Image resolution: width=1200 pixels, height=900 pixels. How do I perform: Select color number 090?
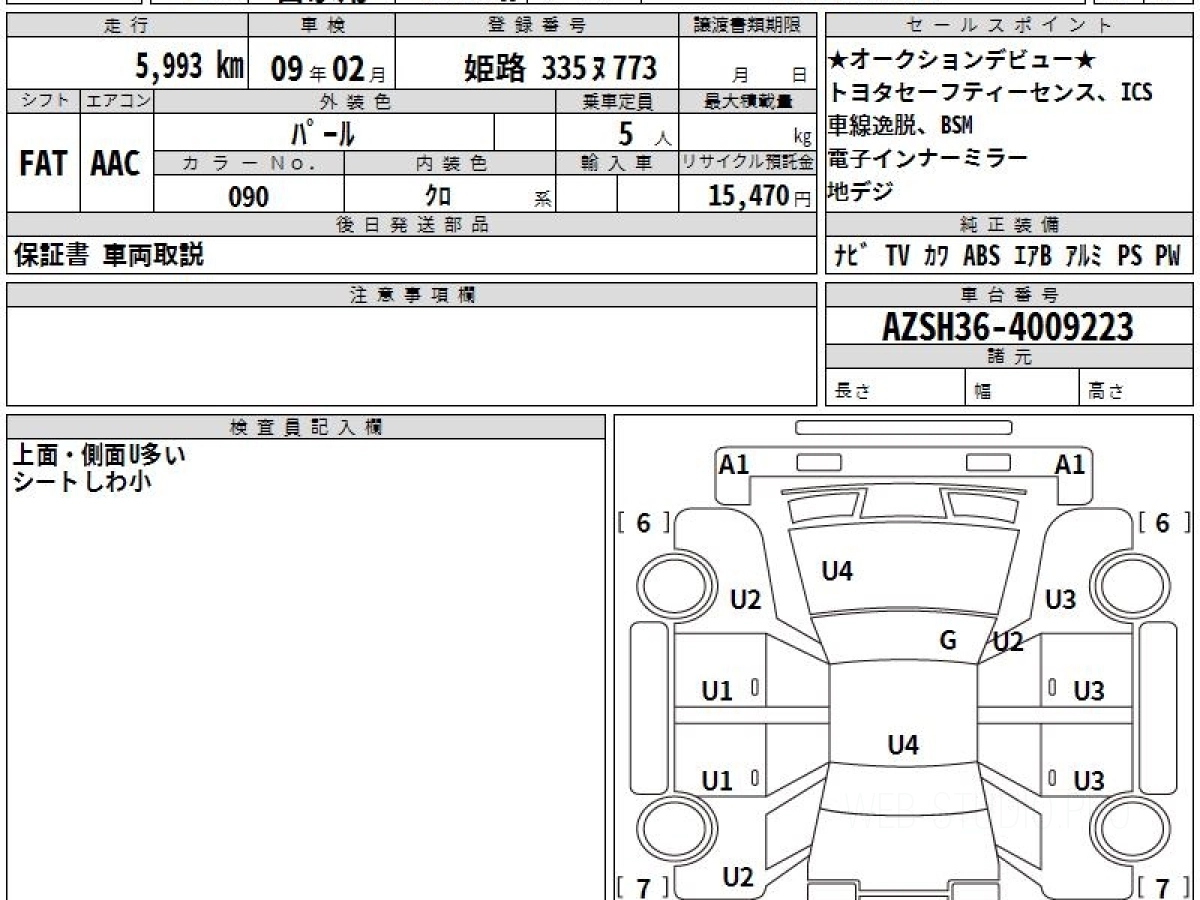(x=249, y=196)
